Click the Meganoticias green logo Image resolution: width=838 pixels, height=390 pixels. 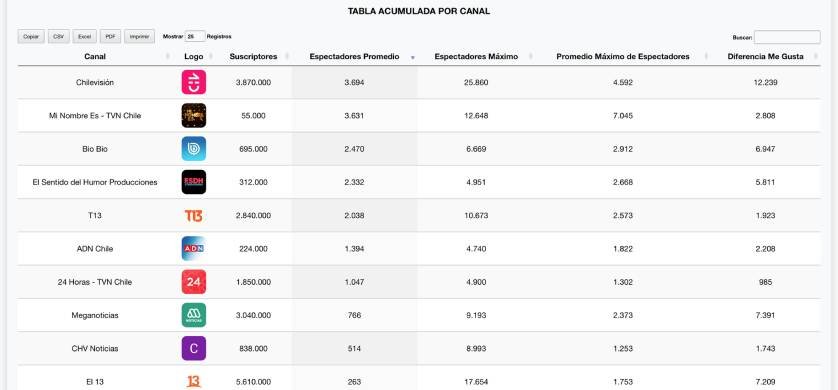(x=193, y=315)
